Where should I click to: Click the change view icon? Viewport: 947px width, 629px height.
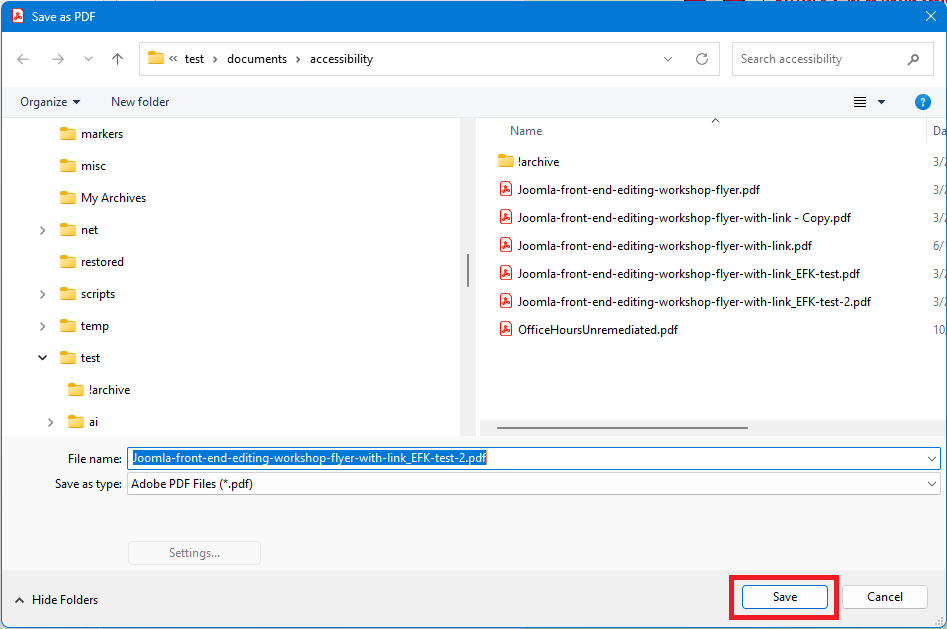(860, 102)
